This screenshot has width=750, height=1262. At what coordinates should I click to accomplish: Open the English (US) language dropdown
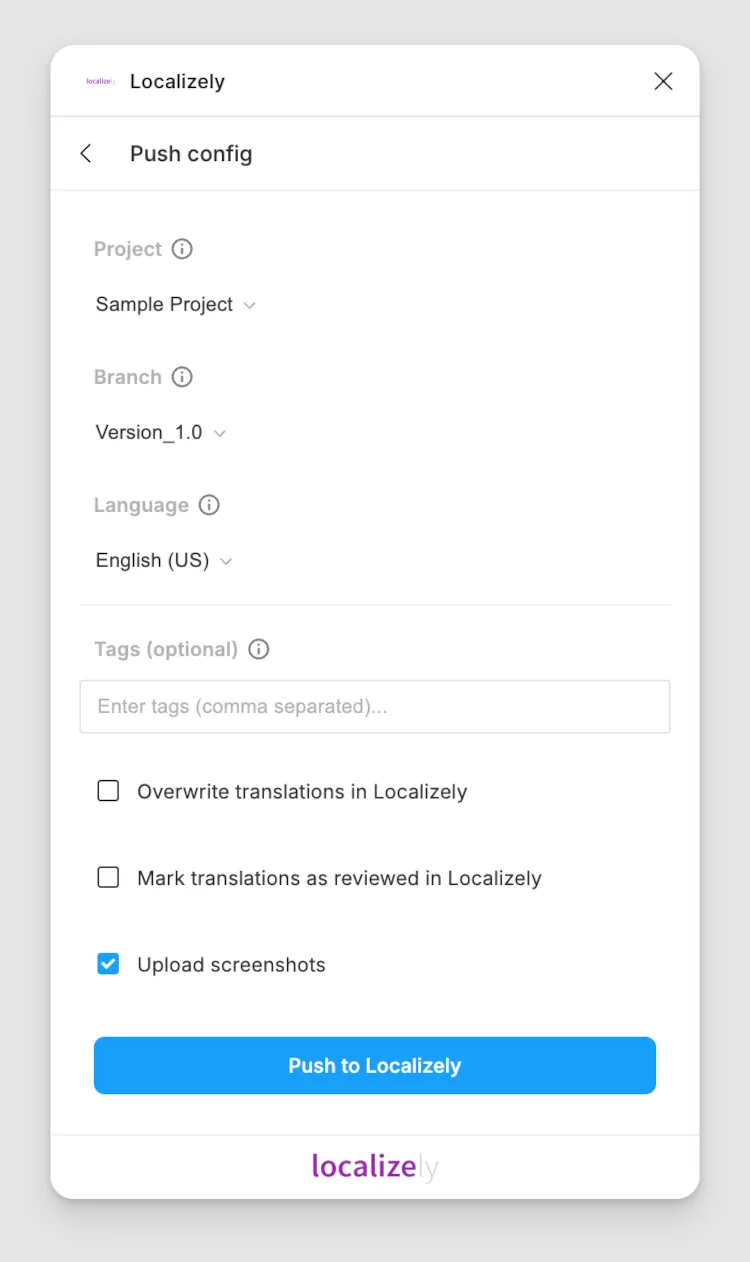point(164,561)
